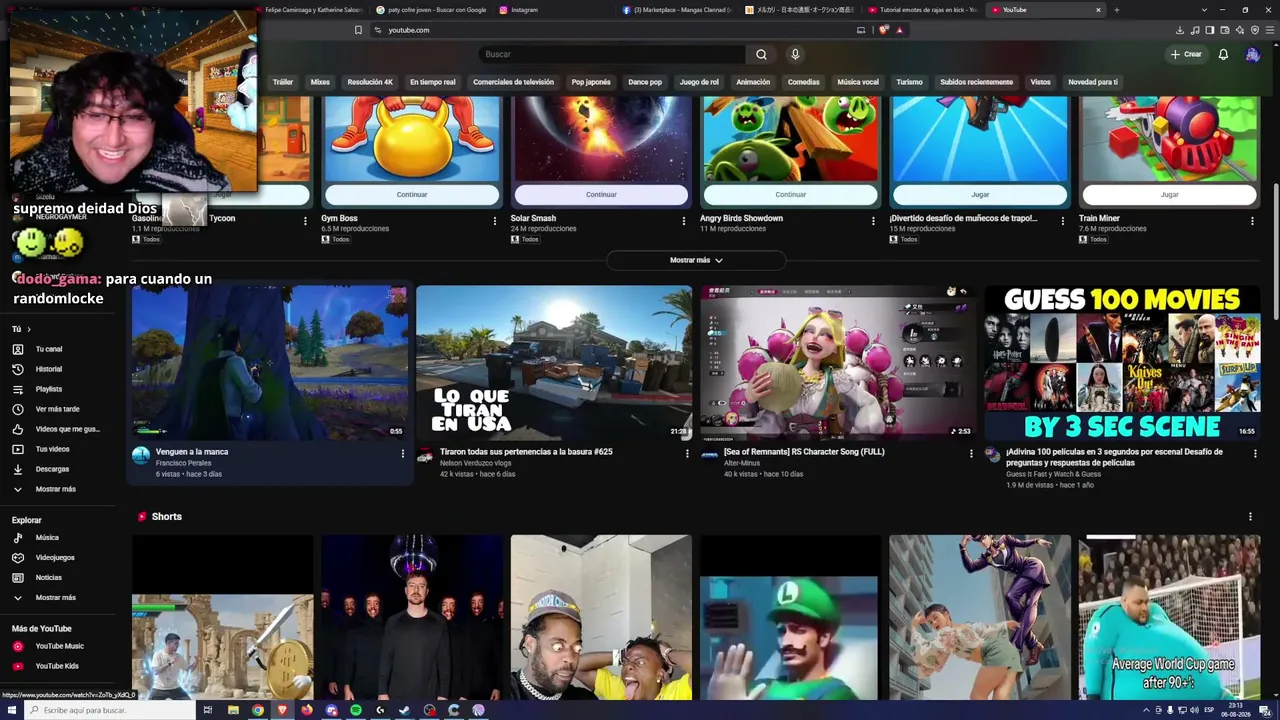The height and width of the screenshot is (720, 1280).
Task: Open the Gym Boss card options menu
Action: pos(495,221)
